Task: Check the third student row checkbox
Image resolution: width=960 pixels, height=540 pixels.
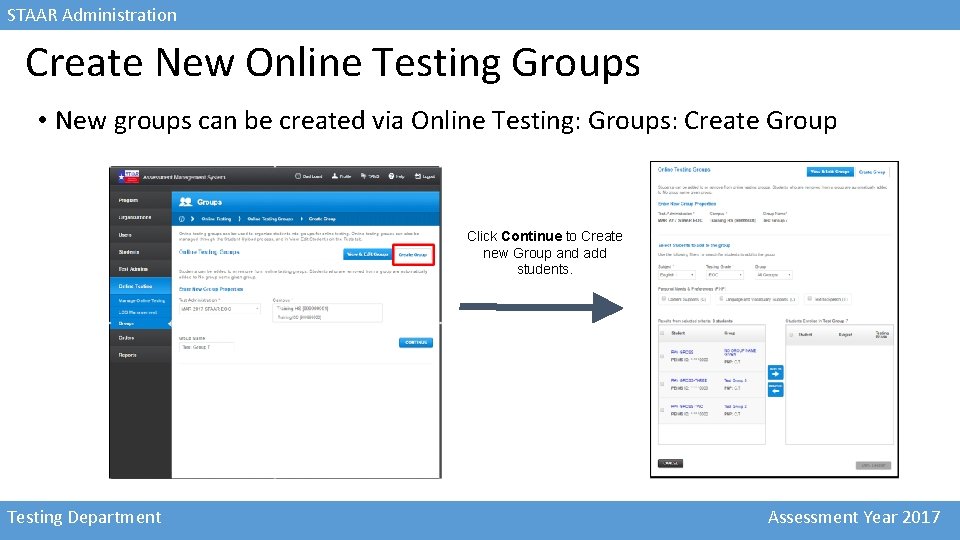Action: coord(662,410)
